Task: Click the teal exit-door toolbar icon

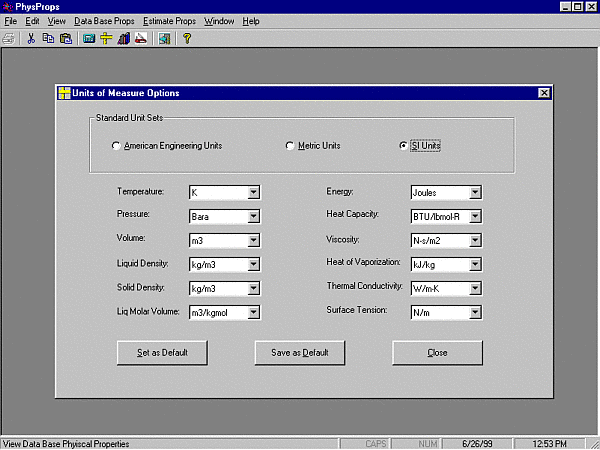Action: point(164,39)
